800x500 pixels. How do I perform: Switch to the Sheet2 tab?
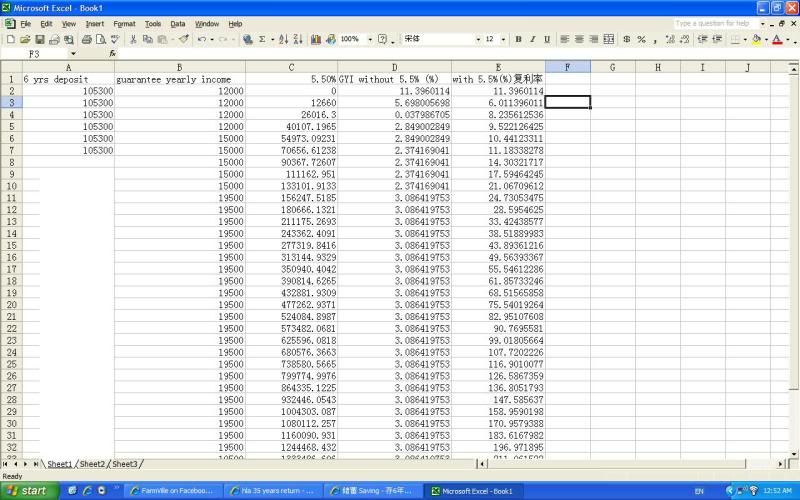(x=92, y=464)
